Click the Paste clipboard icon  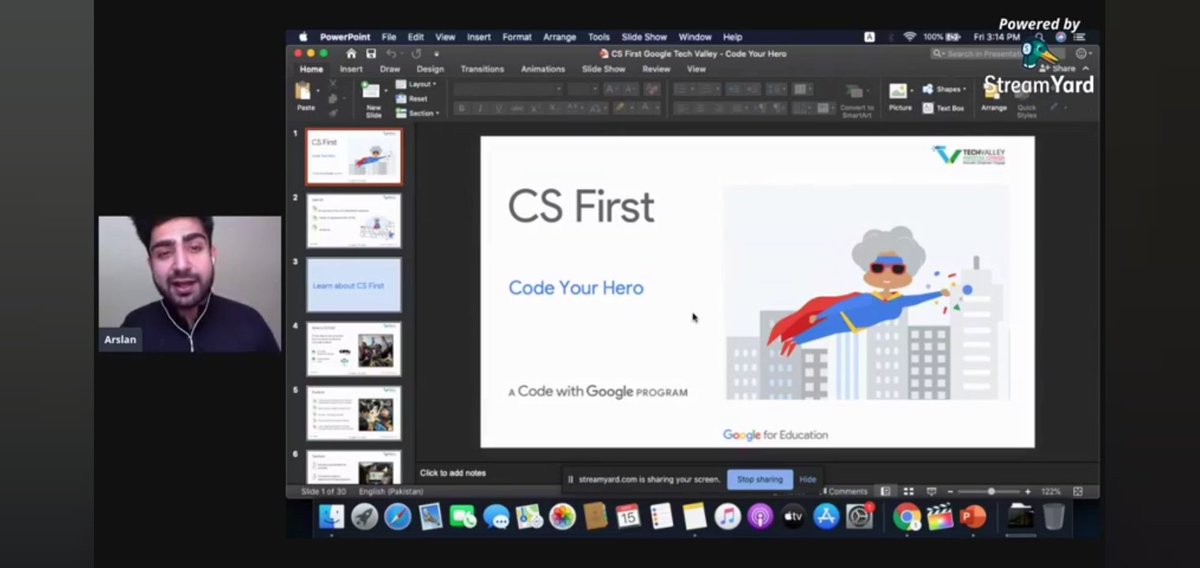click(304, 92)
